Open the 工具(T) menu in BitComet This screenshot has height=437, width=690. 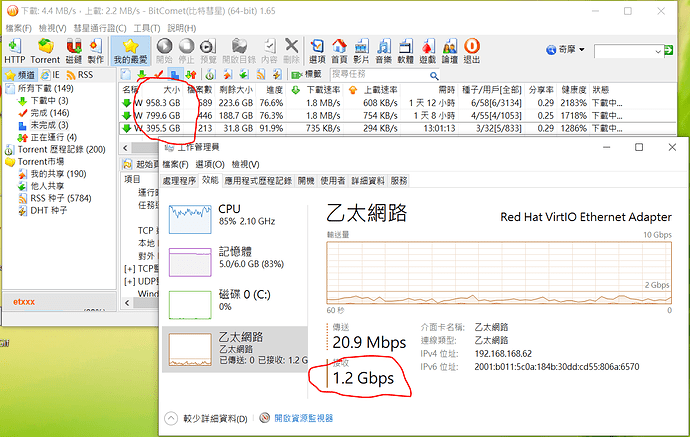(x=147, y=28)
